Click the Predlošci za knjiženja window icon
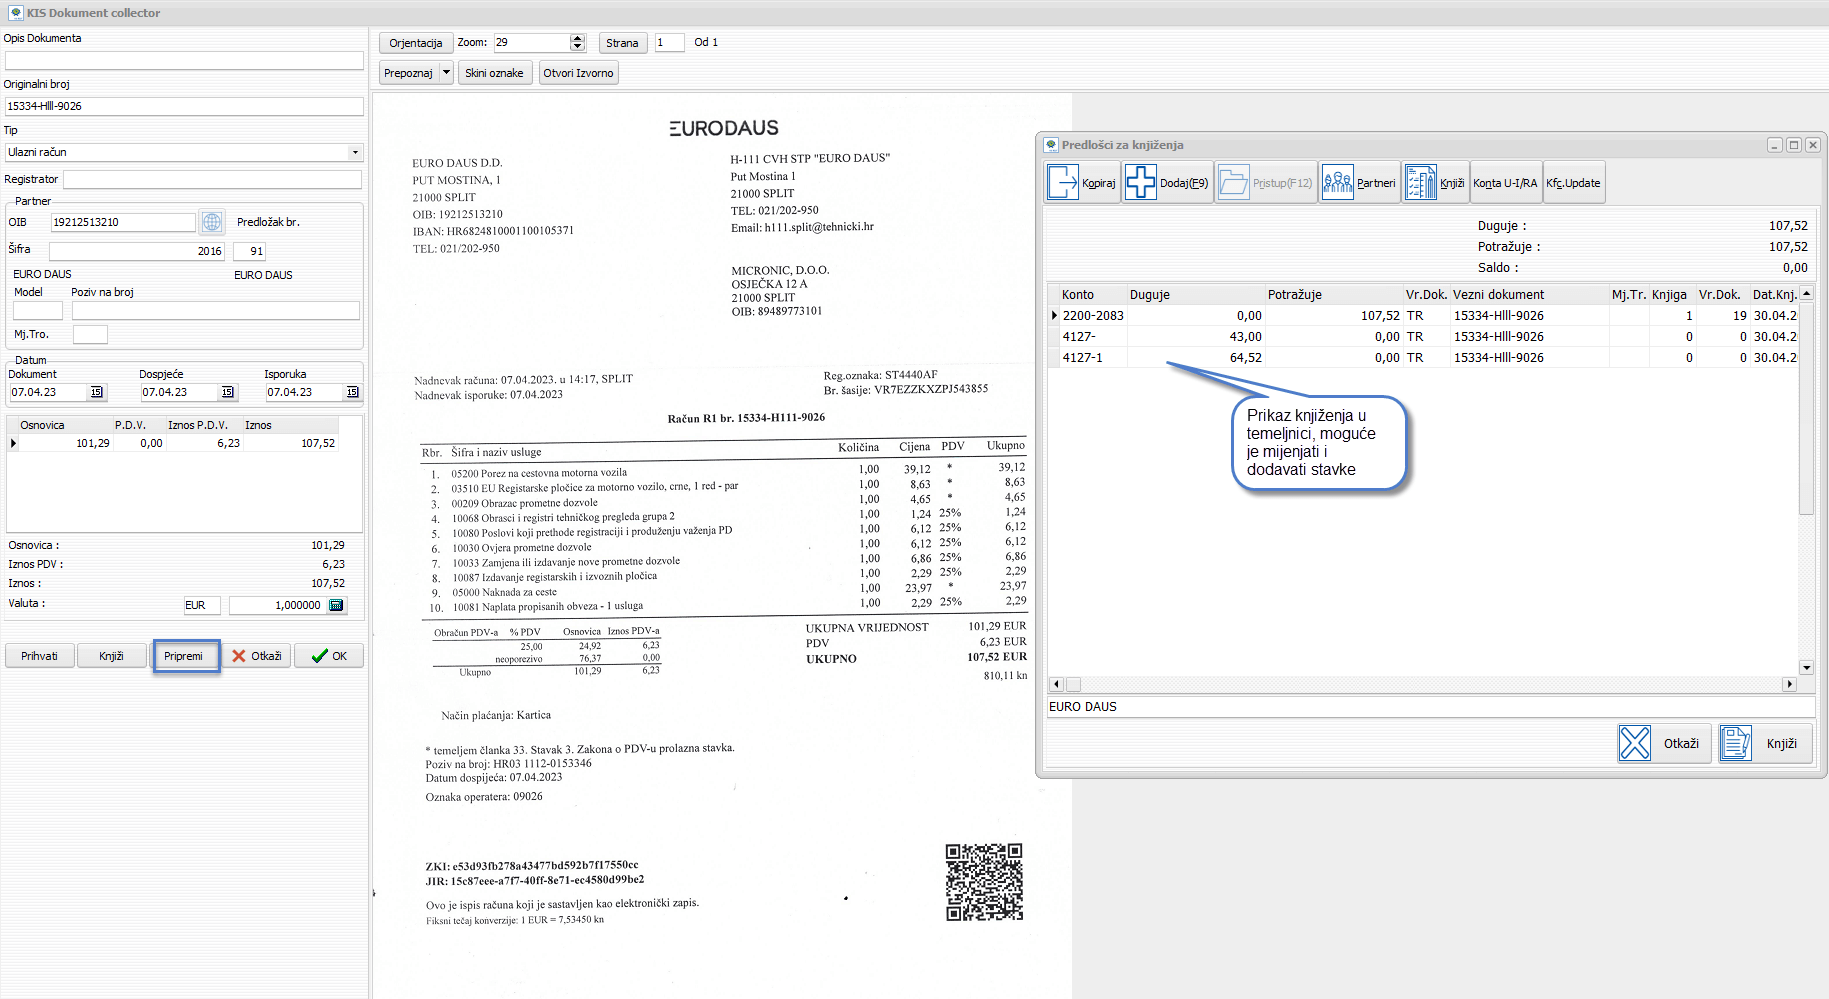Screen dimensions: 1829x999 pyautogui.click(x=1051, y=145)
